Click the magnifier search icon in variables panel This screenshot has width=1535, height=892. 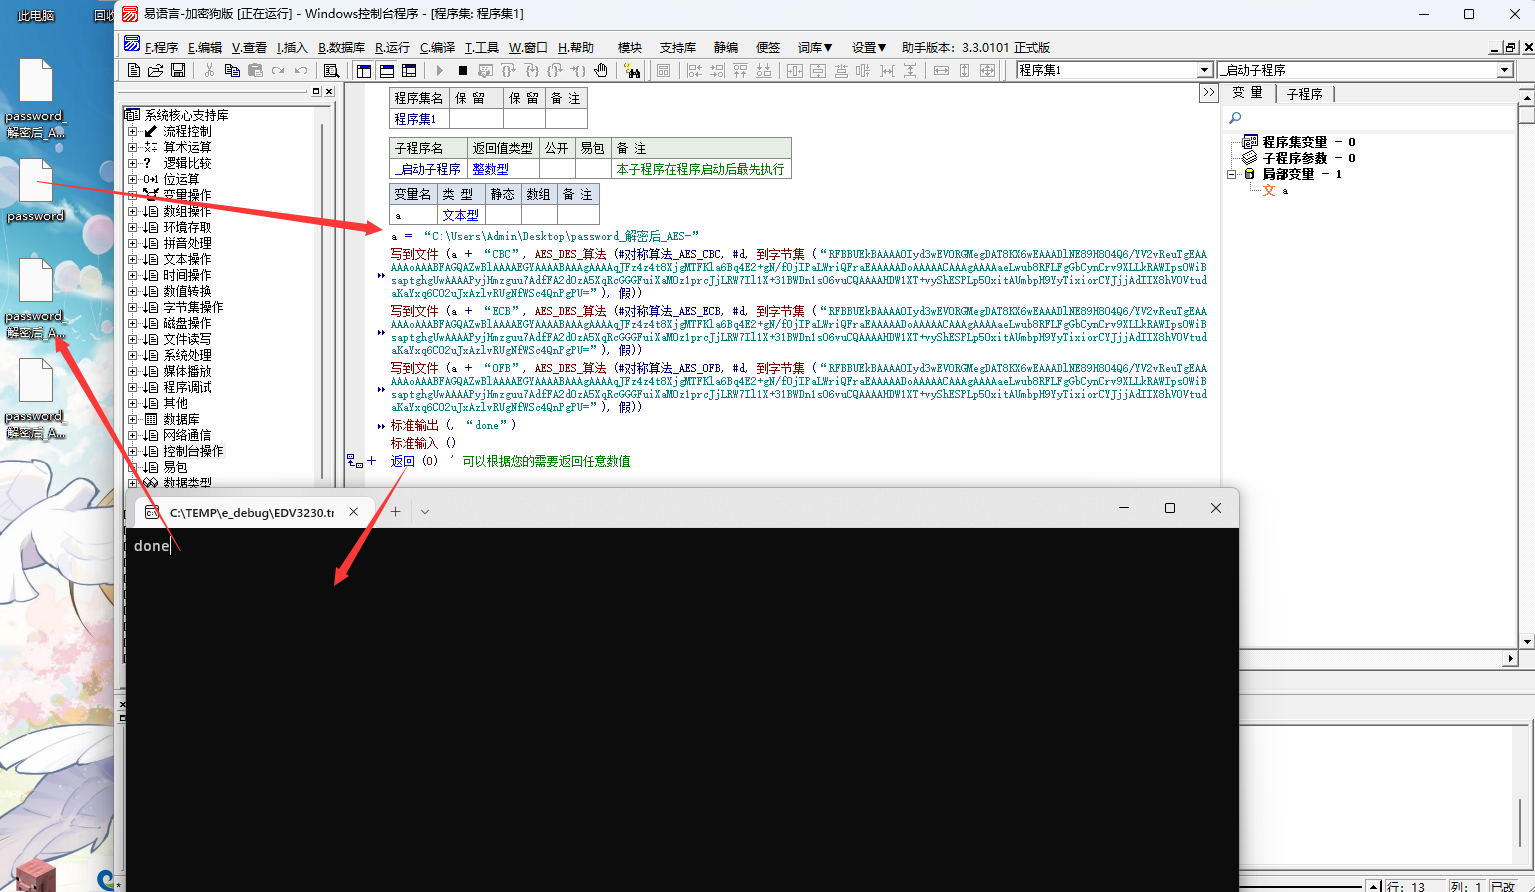[1235, 118]
